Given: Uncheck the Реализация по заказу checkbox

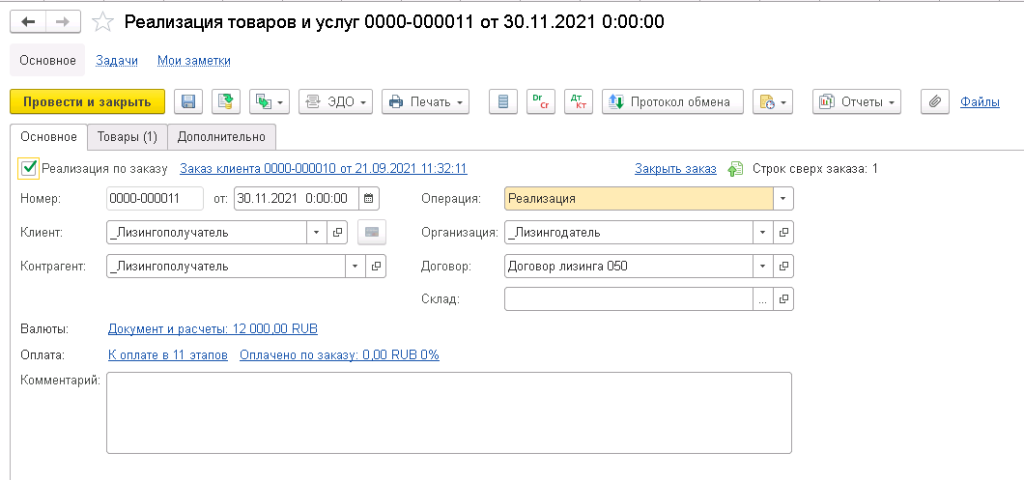Looking at the screenshot, I should (x=29, y=168).
